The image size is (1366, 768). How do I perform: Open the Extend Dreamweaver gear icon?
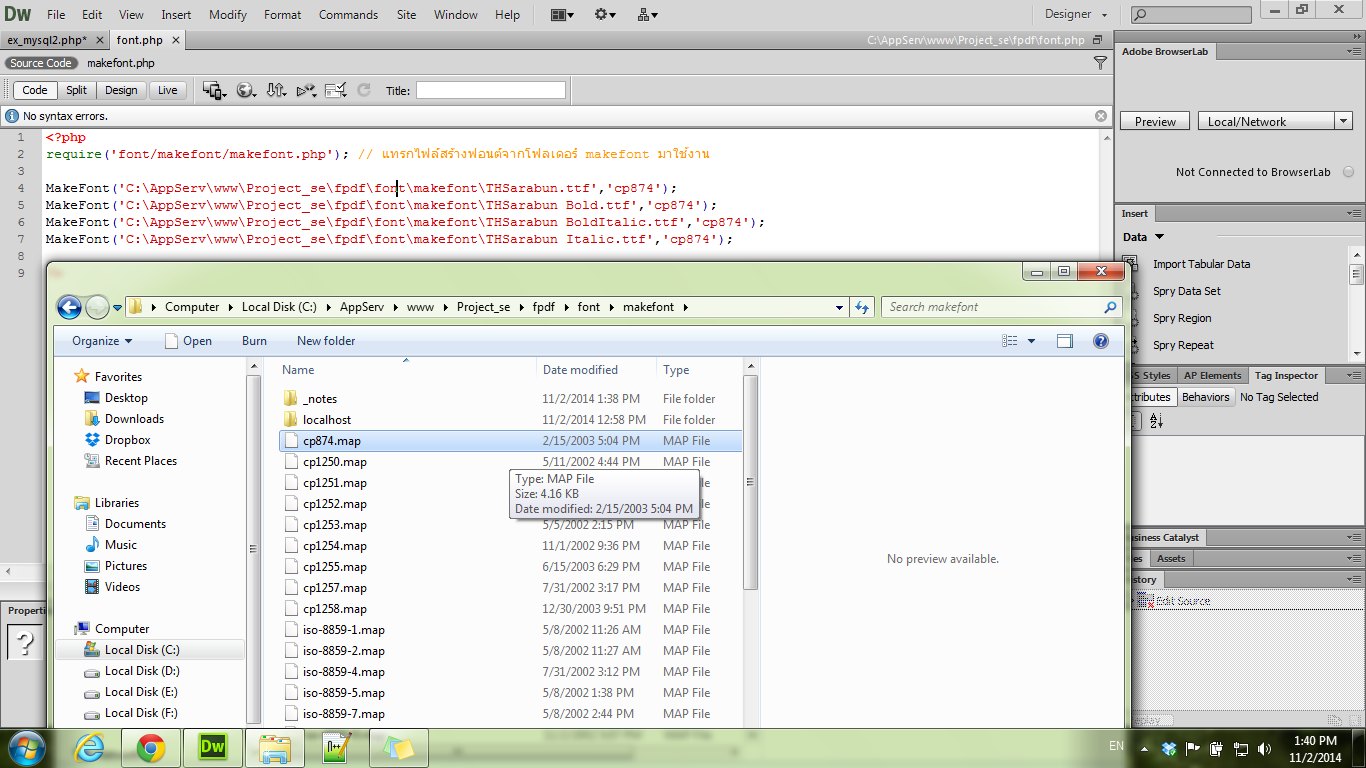point(605,15)
